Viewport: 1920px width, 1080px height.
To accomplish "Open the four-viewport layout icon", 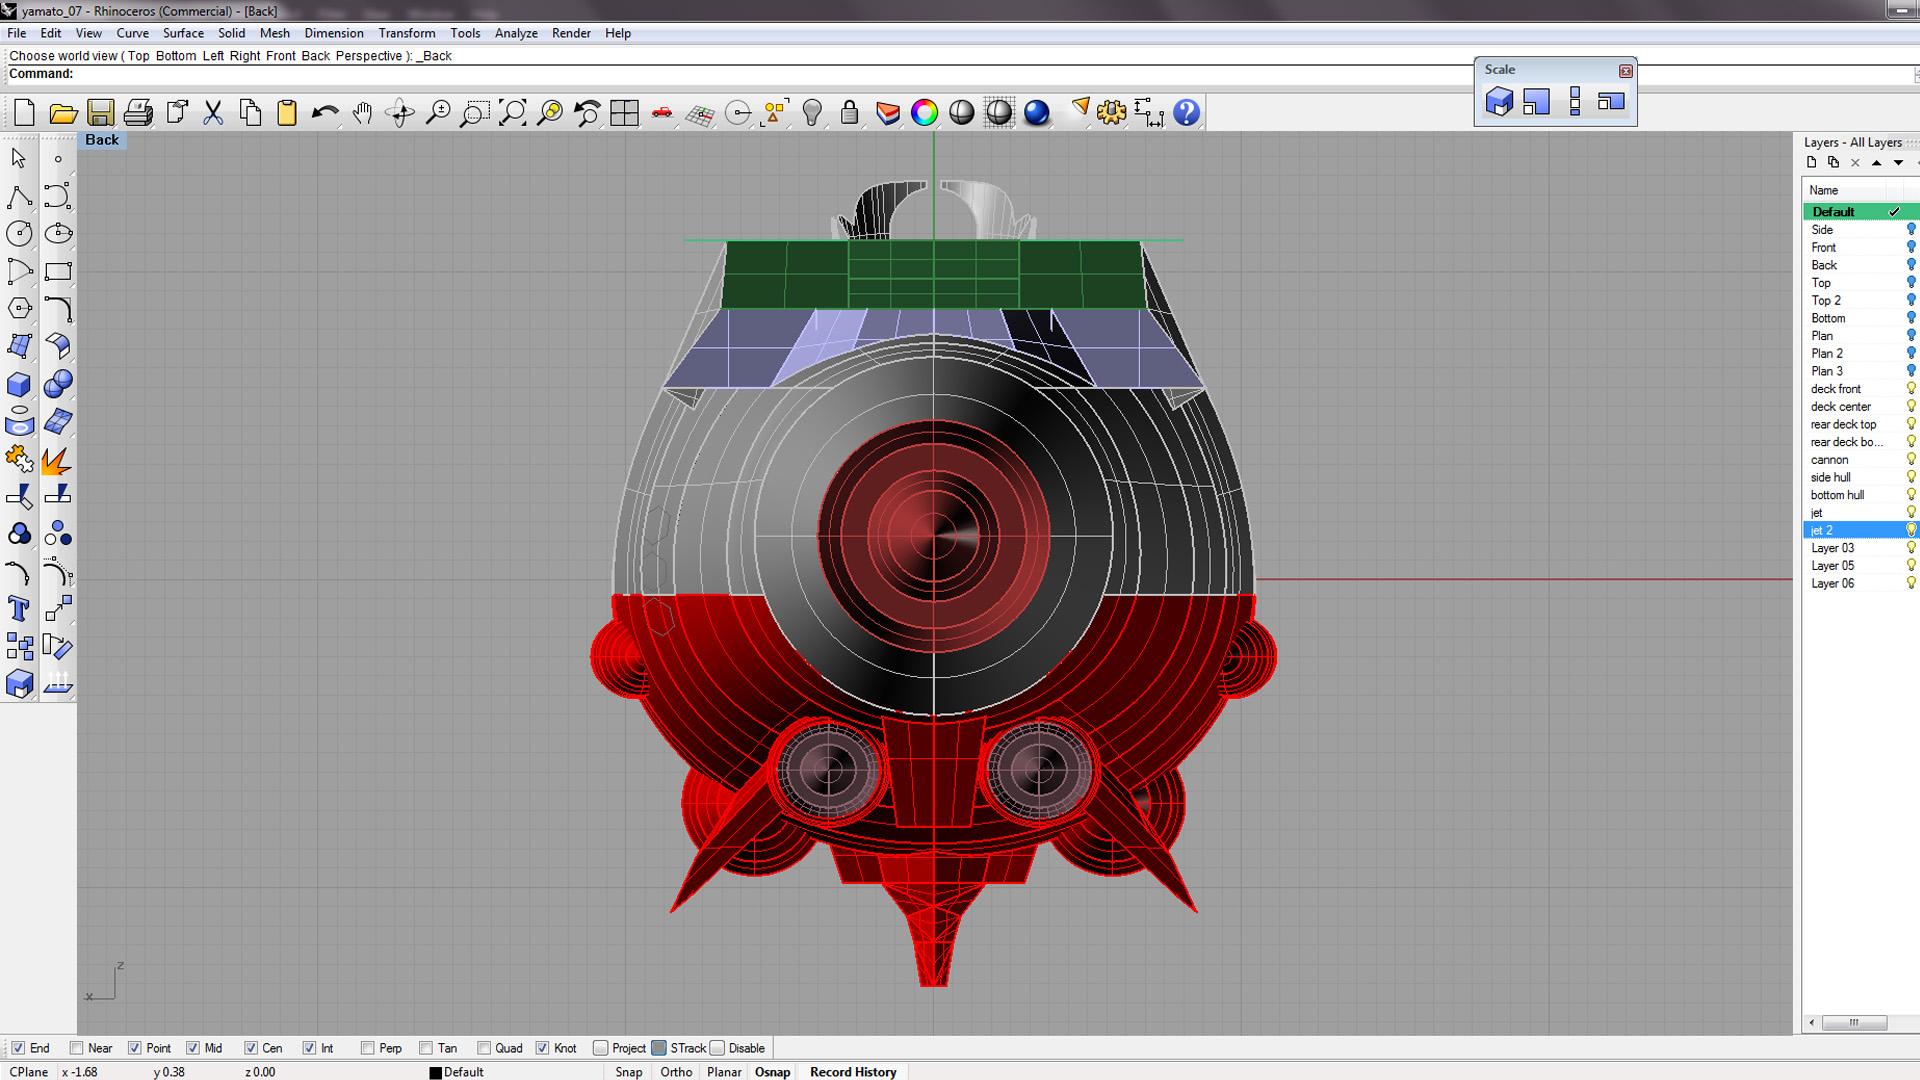I will (x=625, y=113).
